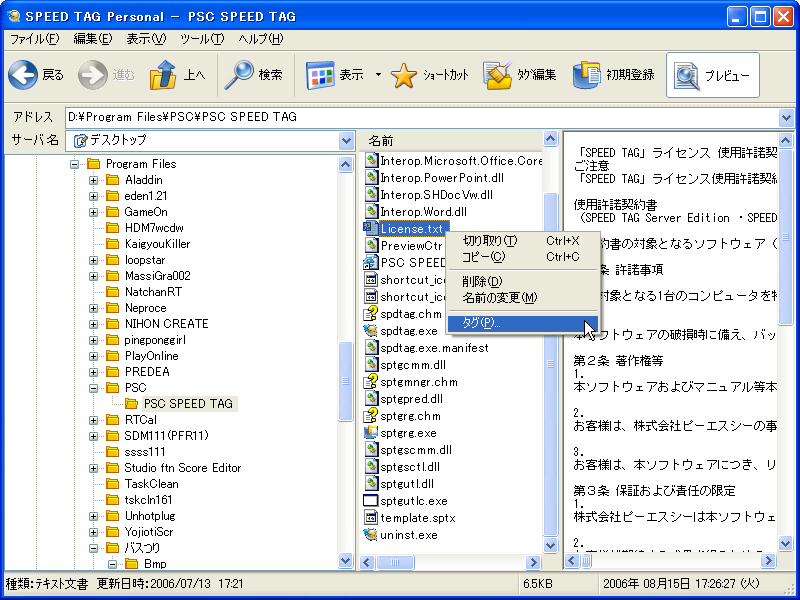The image size is (800, 600).
Task: Click the spdtag.chm help file icon
Action: (370, 314)
